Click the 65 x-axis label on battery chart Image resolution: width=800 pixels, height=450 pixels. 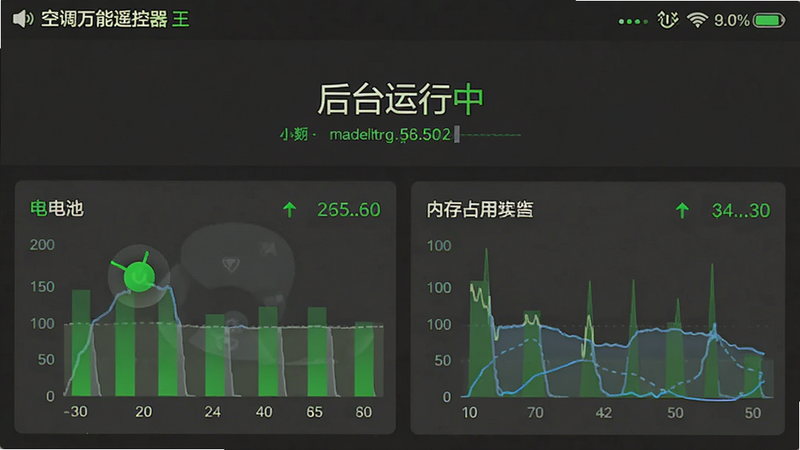point(314,412)
